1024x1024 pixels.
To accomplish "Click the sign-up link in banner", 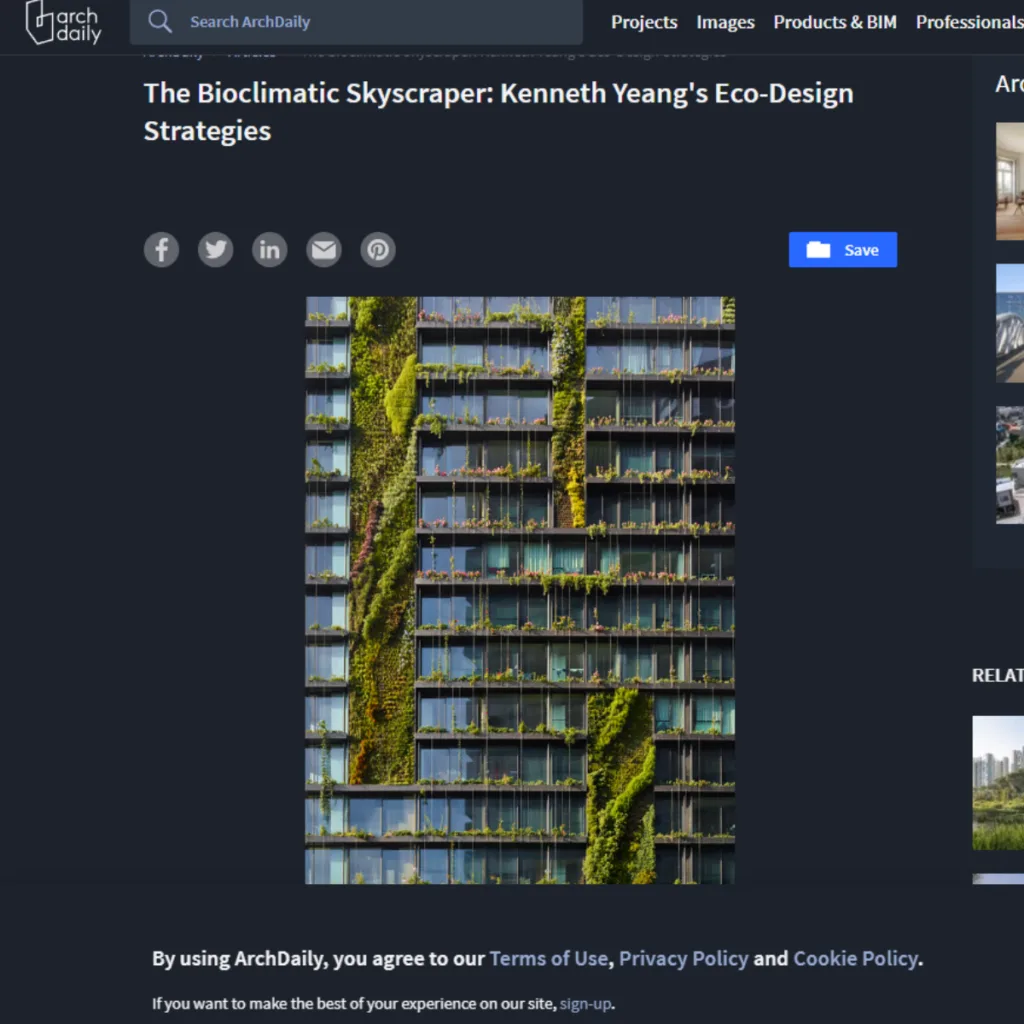I will pyautogui.click(x=585, y=1003).
